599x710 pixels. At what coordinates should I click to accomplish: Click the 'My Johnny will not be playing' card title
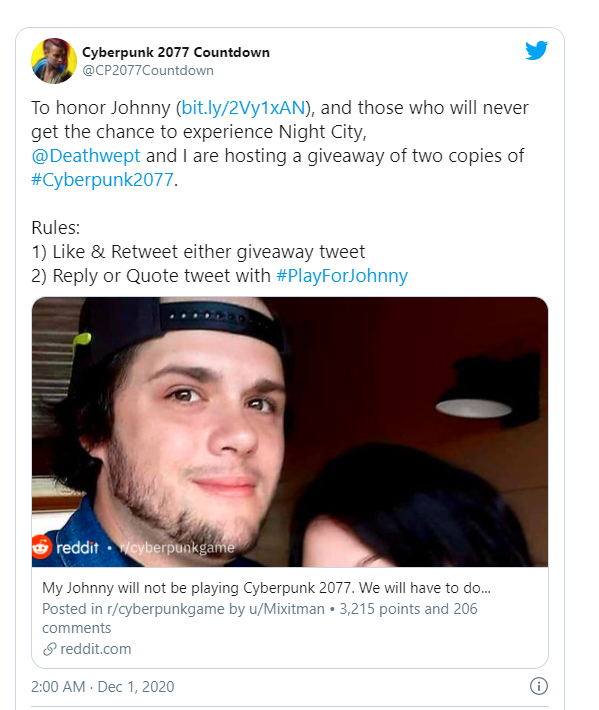266,588
